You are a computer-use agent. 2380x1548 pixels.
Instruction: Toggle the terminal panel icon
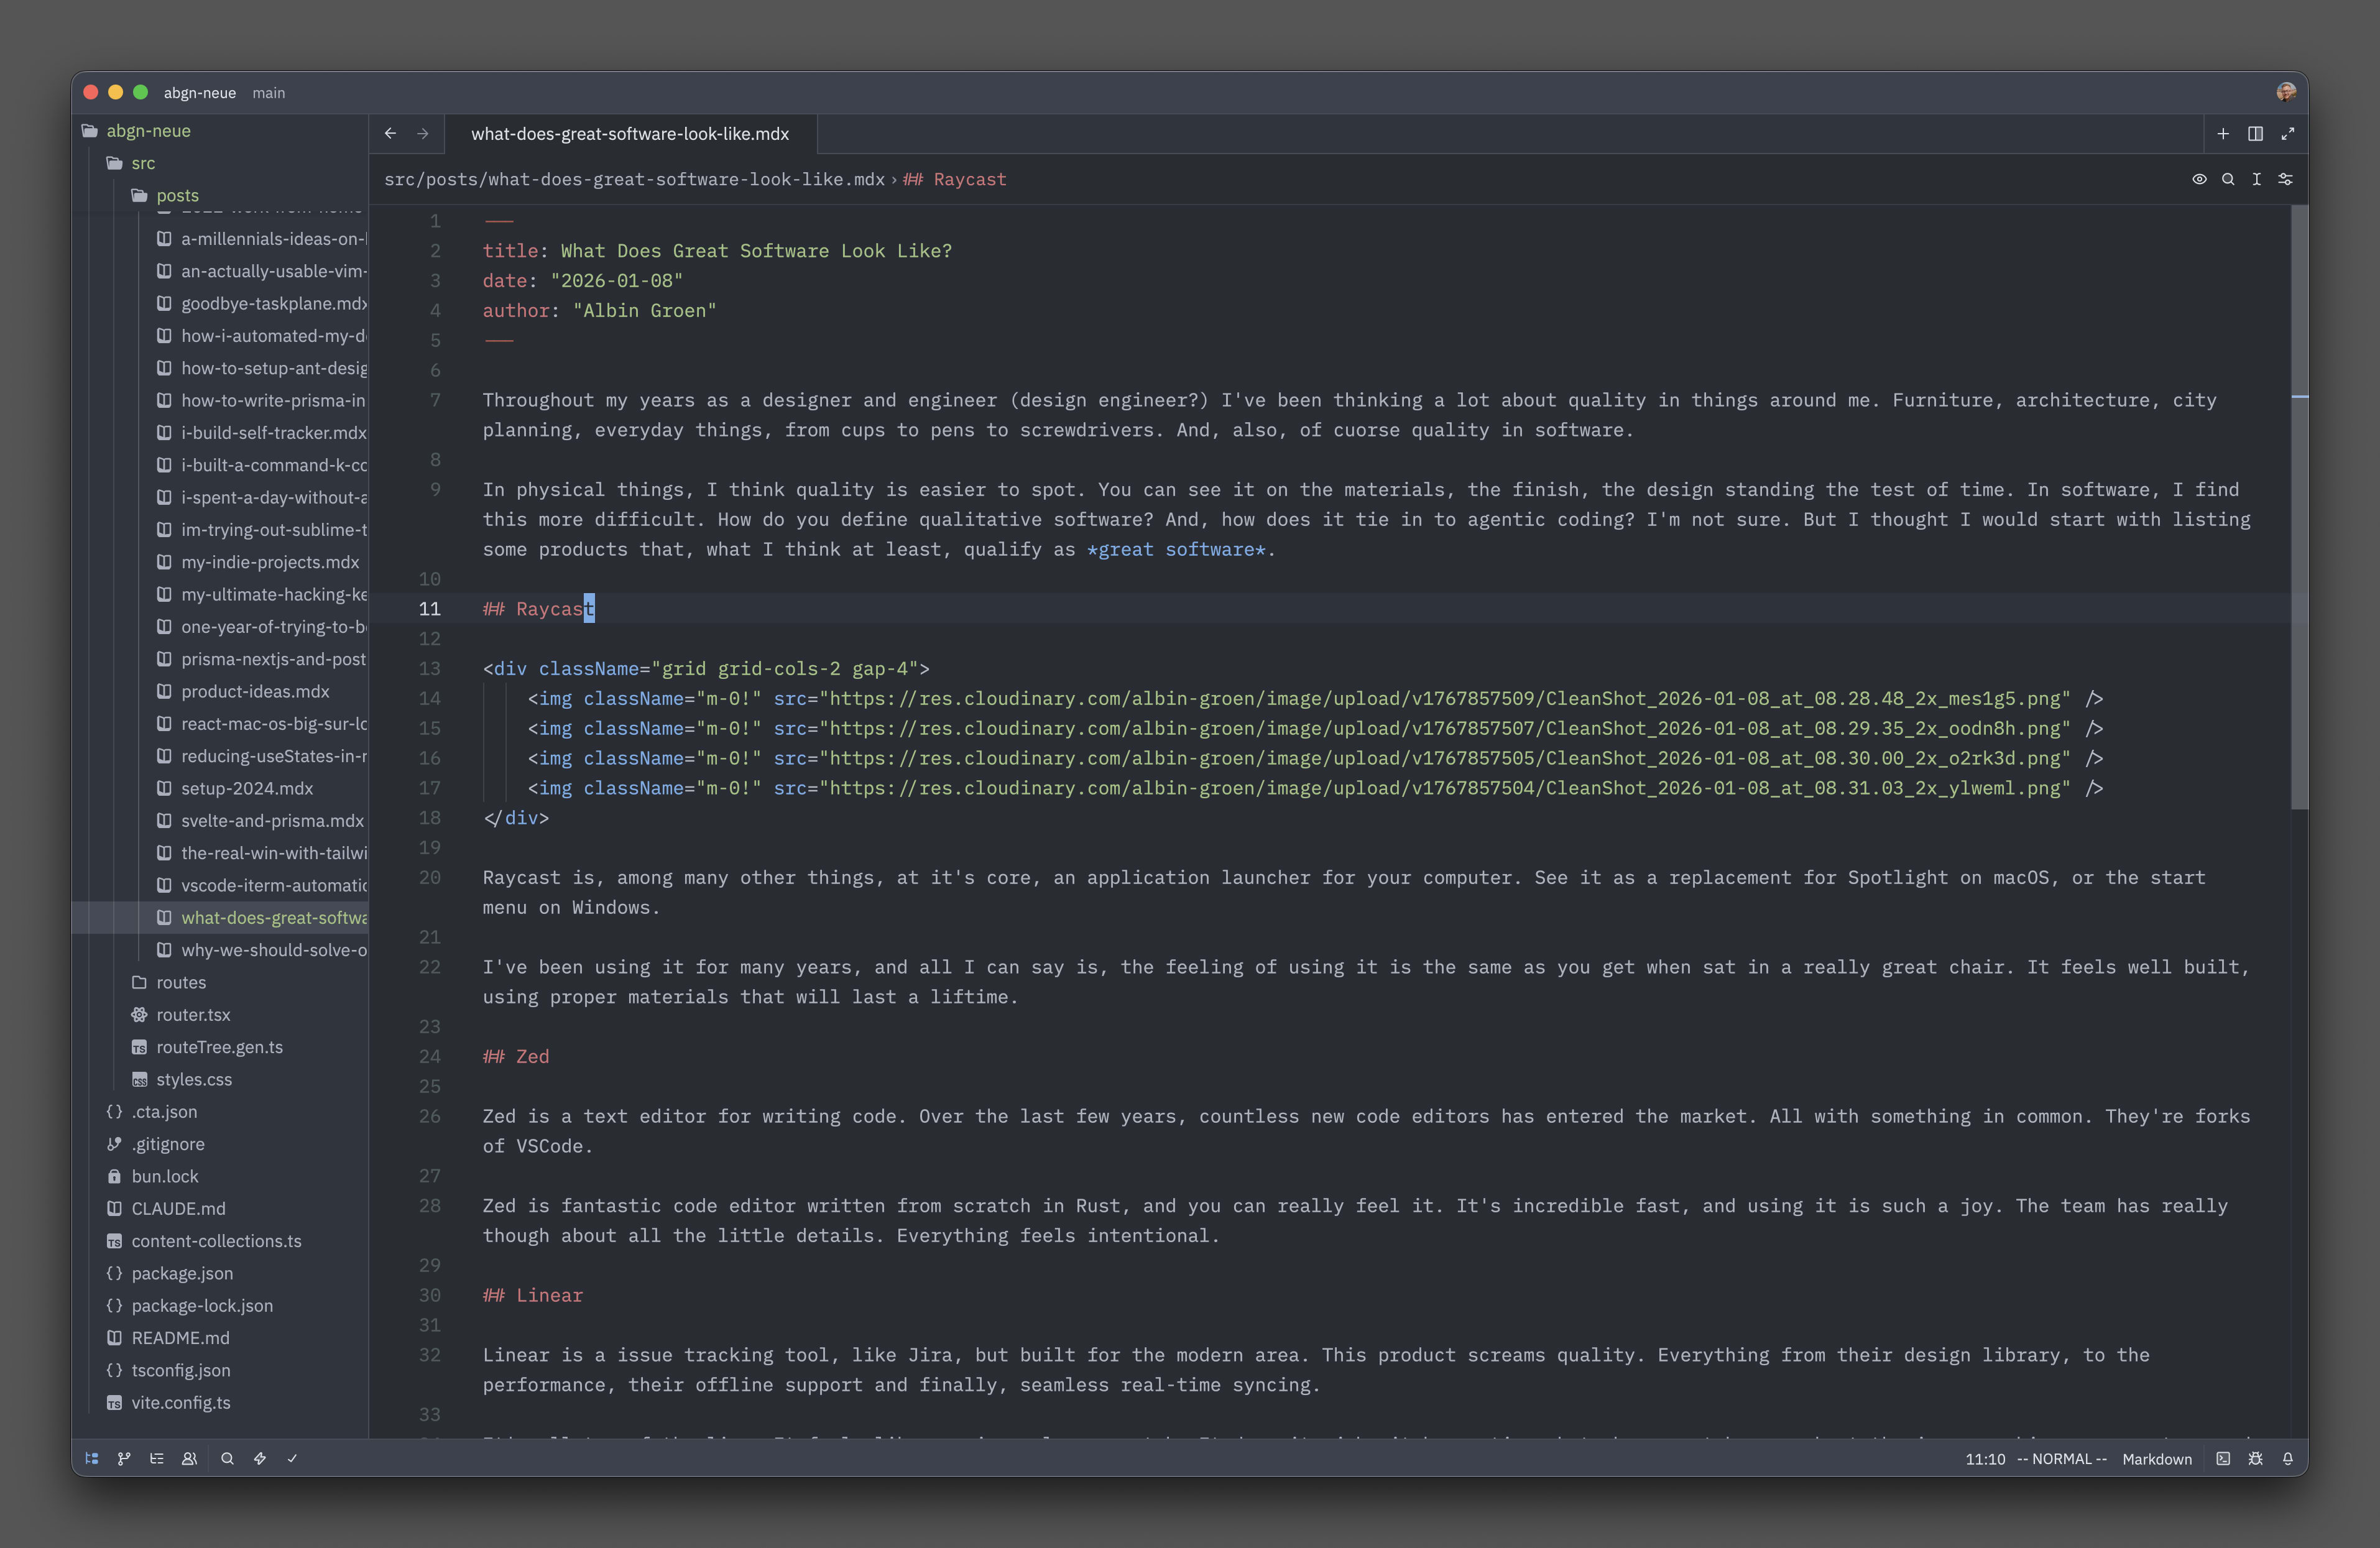pyautogui.click(x=2223, y=1458)
